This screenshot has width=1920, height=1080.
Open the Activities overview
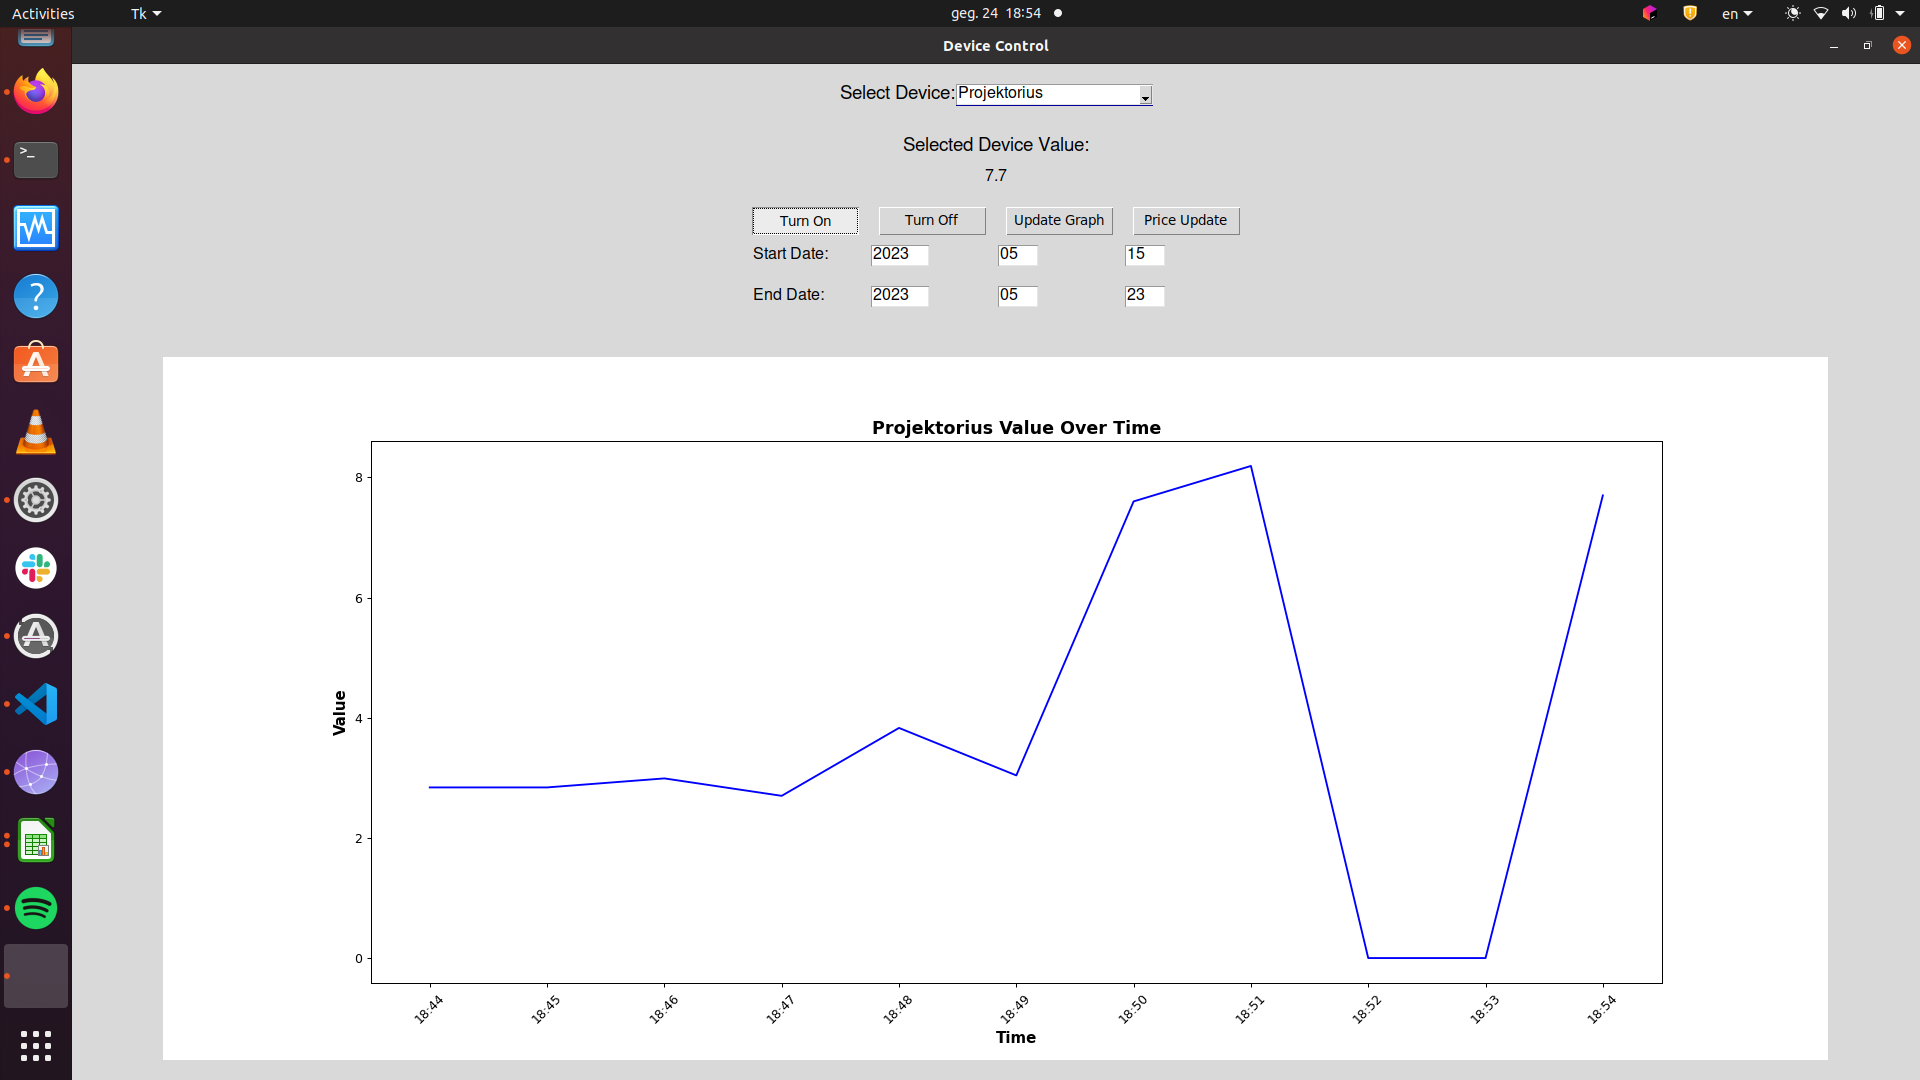[x=43, y=13]
